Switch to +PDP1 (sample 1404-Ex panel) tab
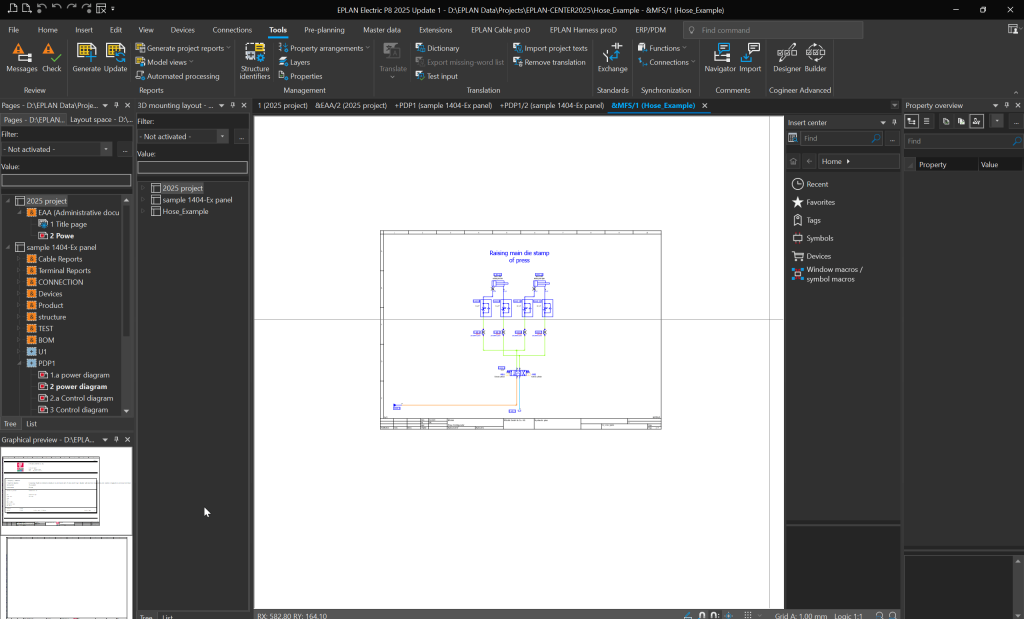 tap(443, 105)
